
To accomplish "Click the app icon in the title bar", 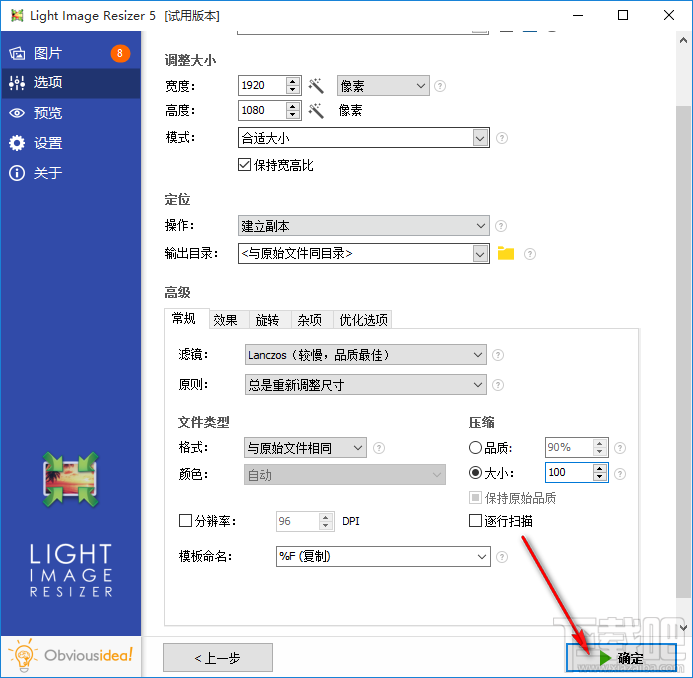I will (17, 15).
